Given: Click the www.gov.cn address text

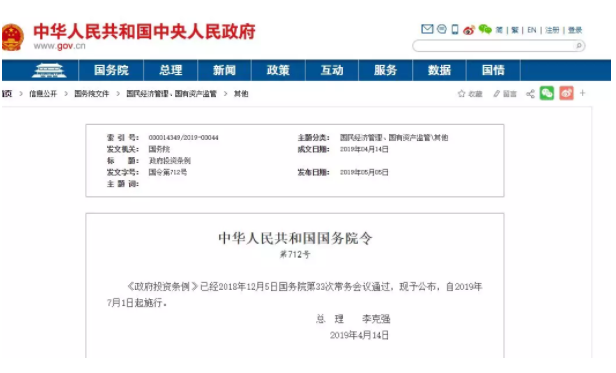Looking at the screenshot, I should pos(59,46).
